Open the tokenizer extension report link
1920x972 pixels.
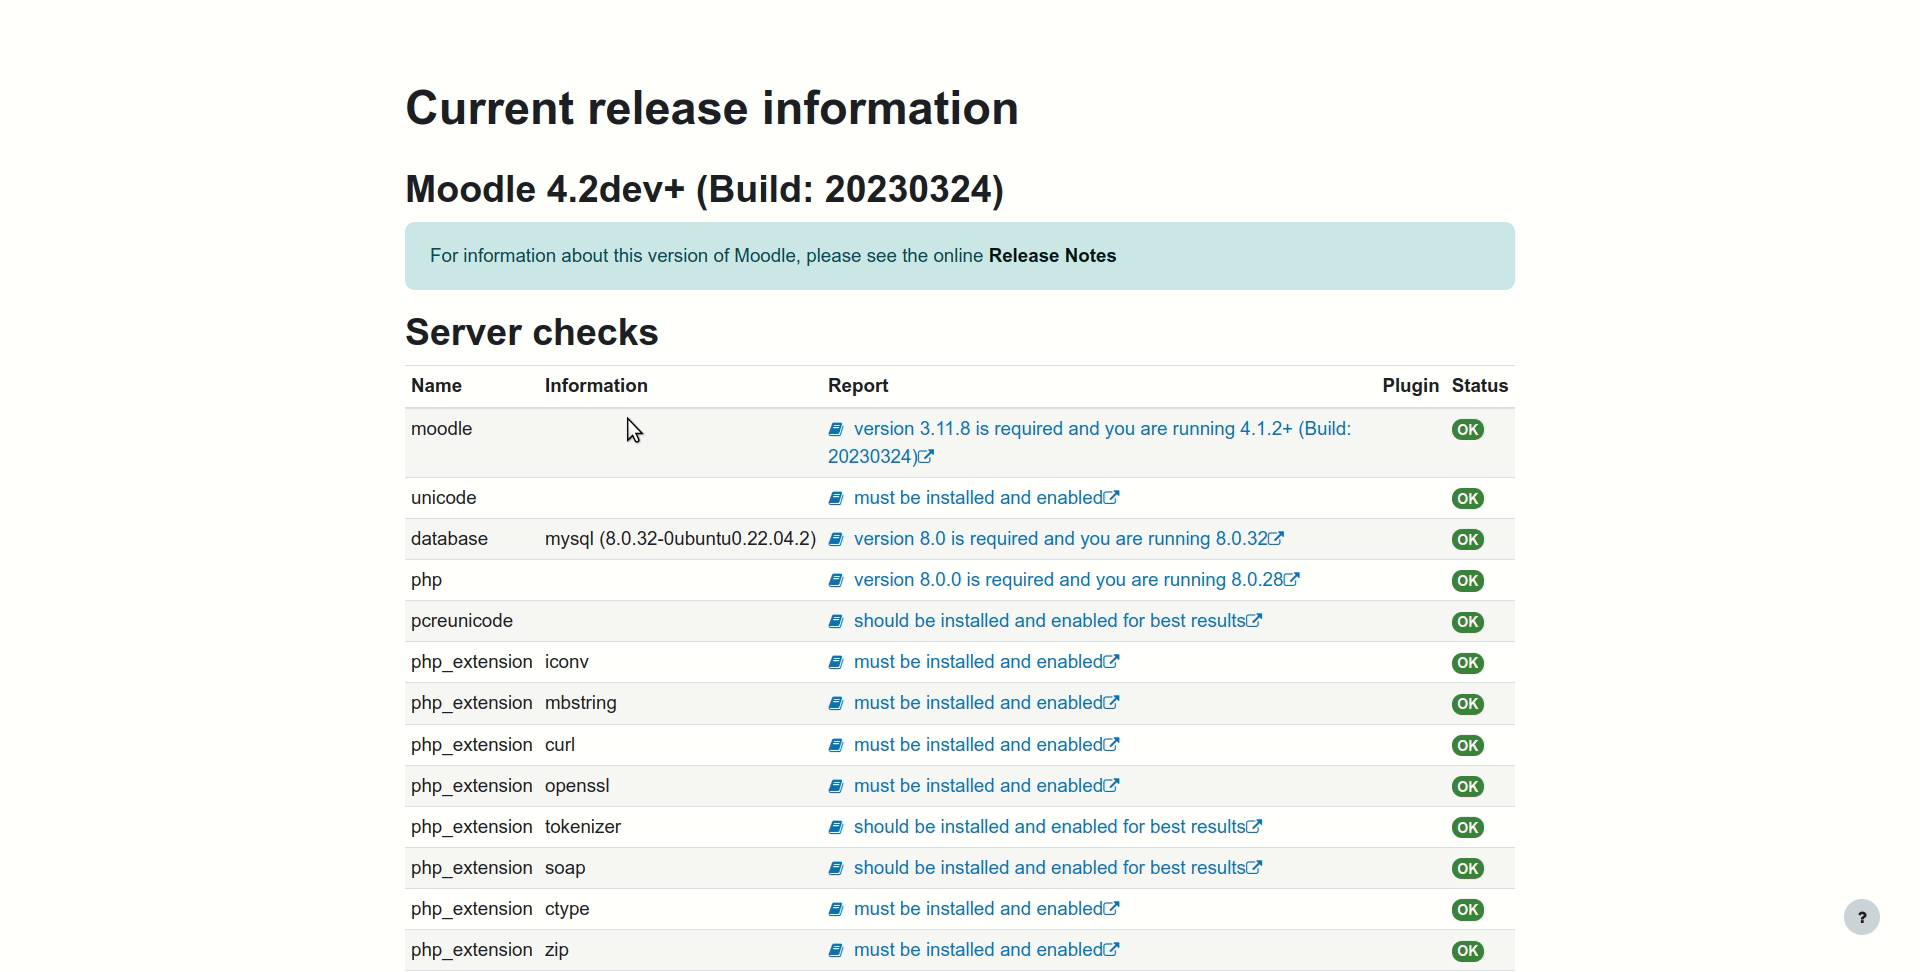point(1059,827)
